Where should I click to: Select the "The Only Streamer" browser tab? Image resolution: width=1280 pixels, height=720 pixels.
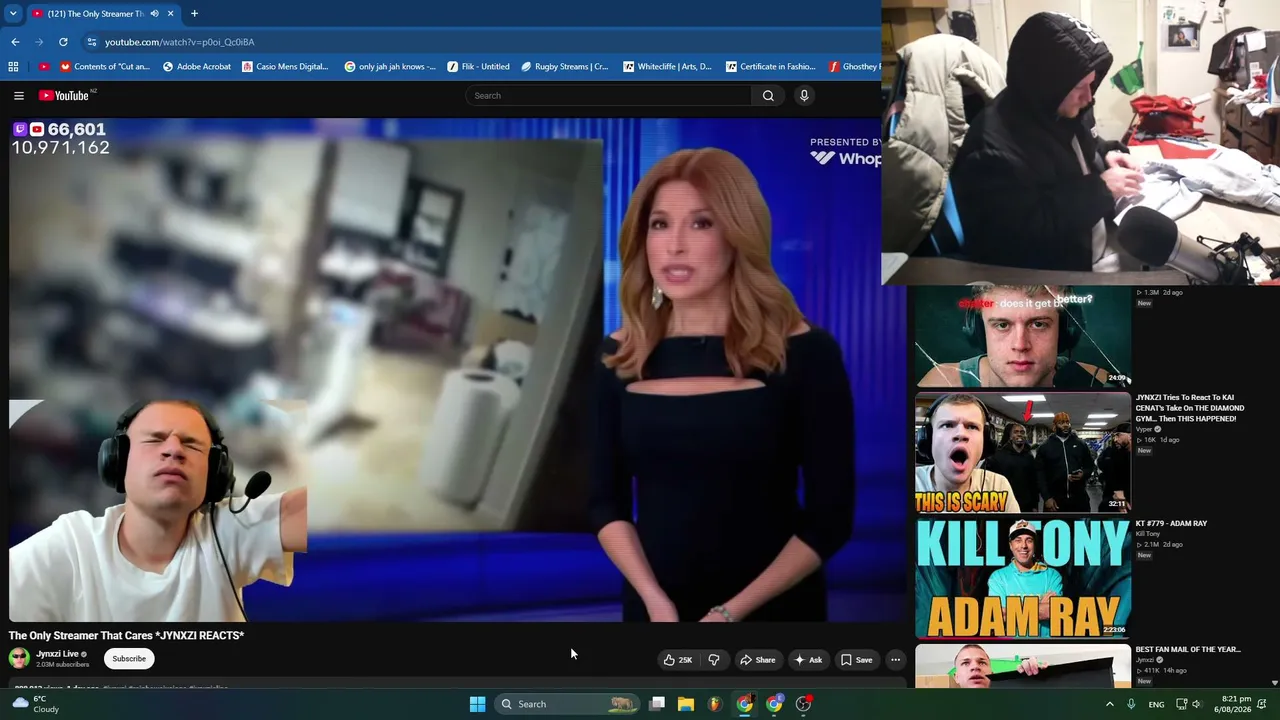[x=103, y=14]
